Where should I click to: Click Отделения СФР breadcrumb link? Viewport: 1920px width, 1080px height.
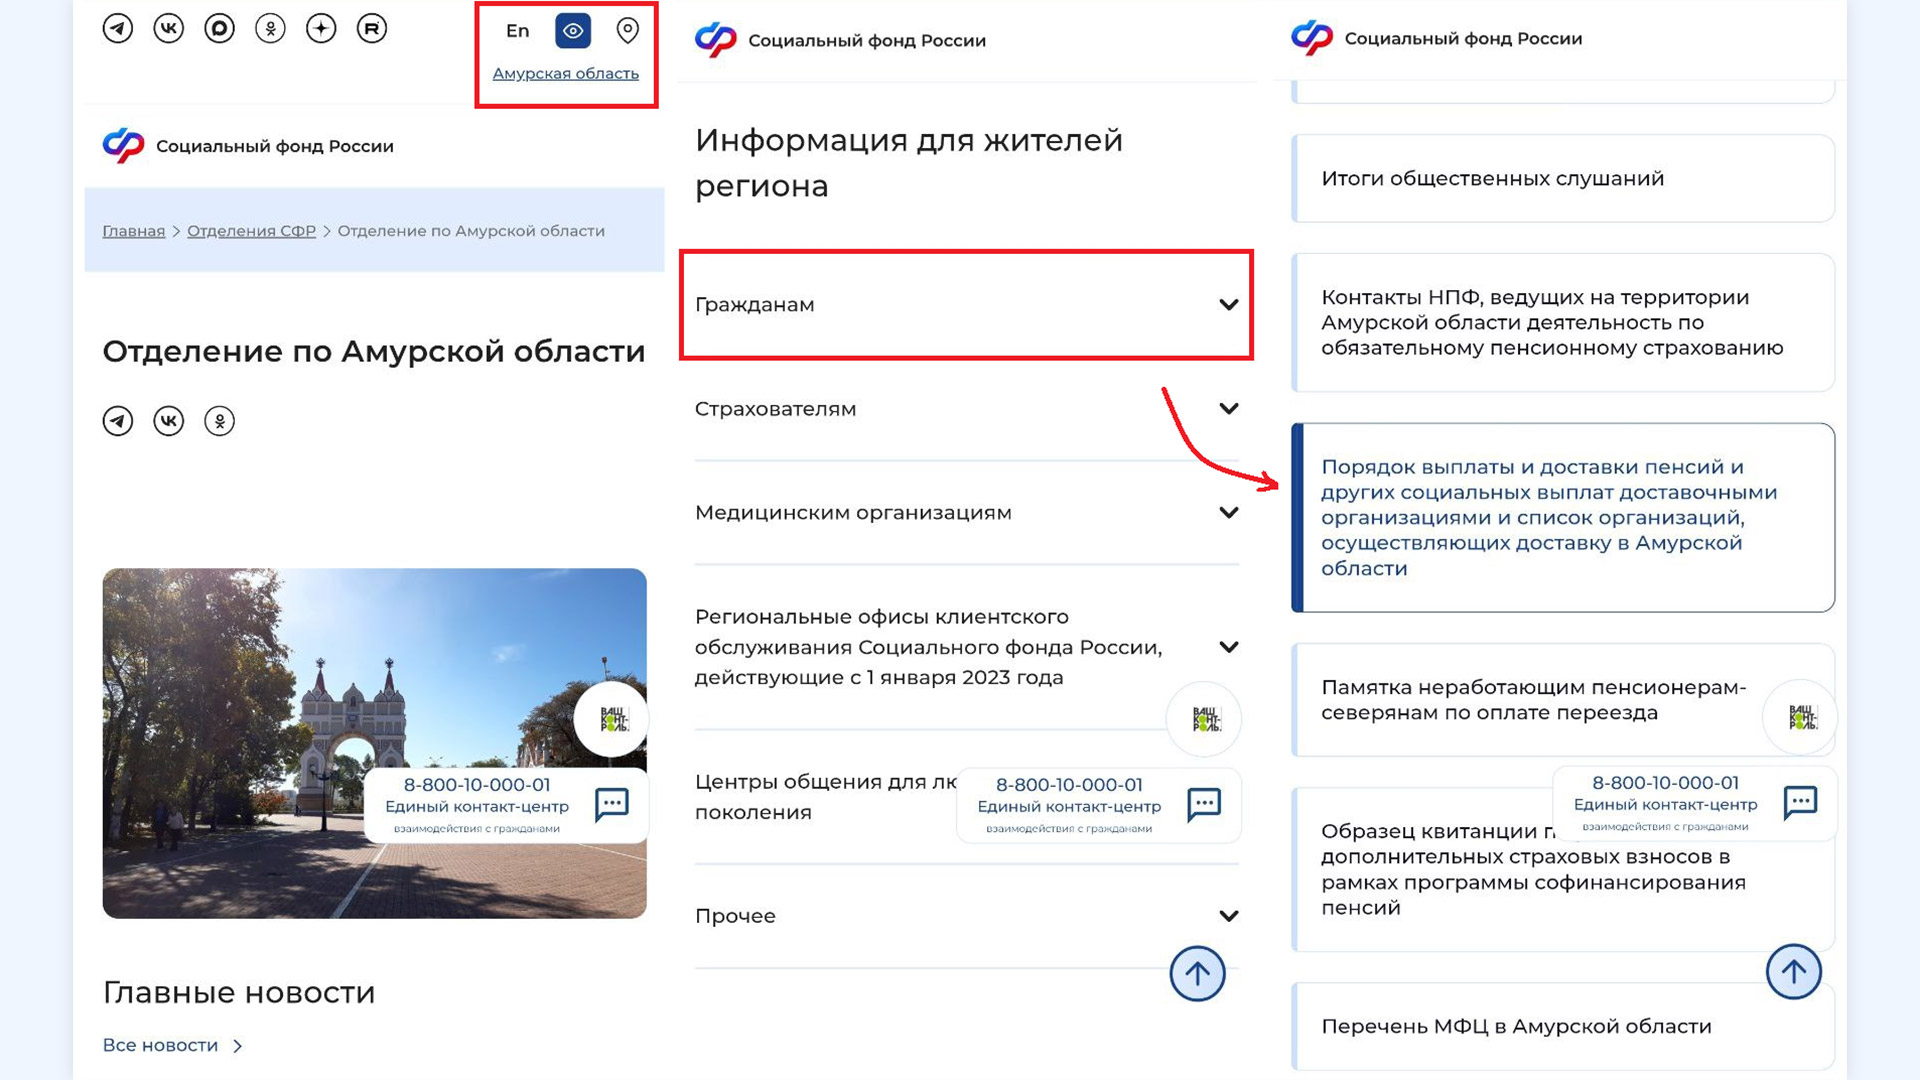tap(251, 231)
